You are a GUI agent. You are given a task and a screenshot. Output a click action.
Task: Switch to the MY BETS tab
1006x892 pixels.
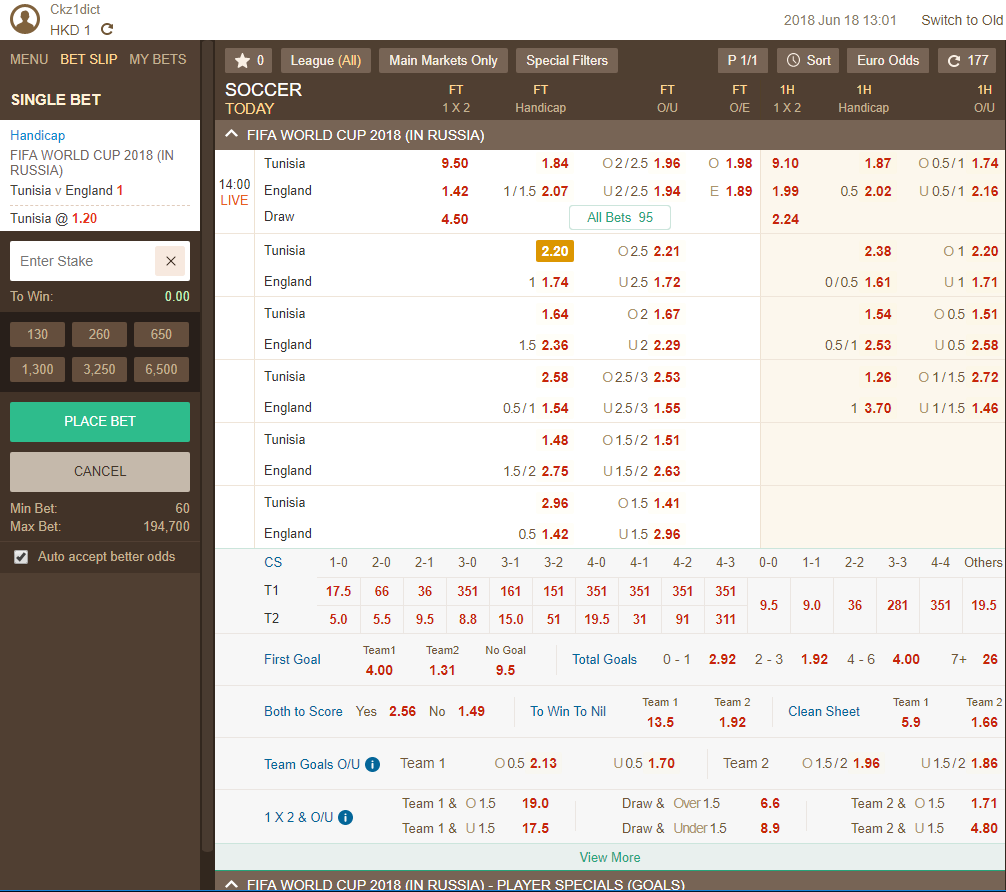158,59
